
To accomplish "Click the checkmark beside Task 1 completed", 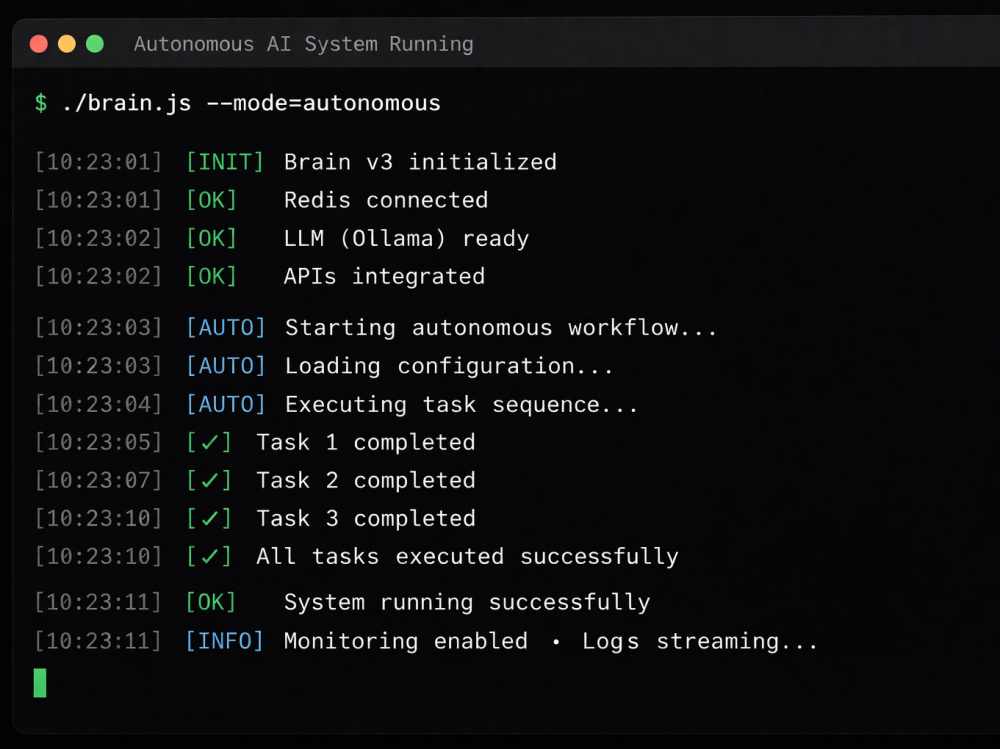I will click(209, 442).
